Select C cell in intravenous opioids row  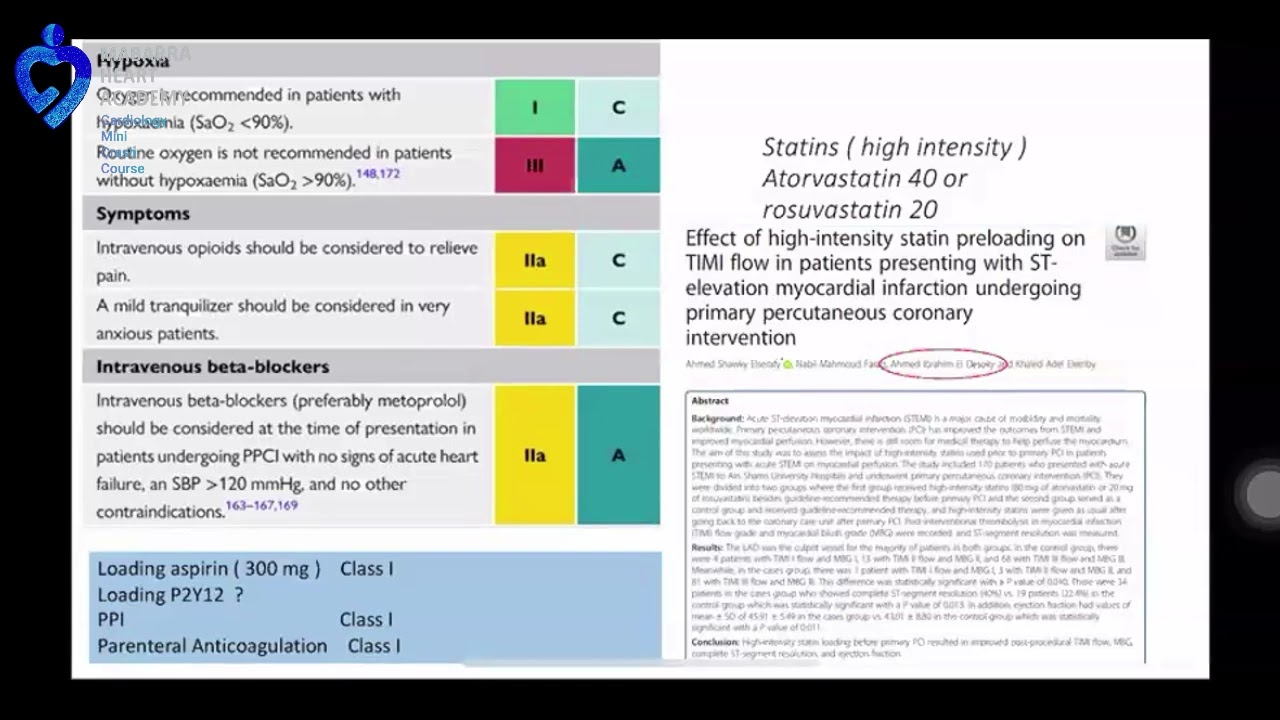pos(619,261)
